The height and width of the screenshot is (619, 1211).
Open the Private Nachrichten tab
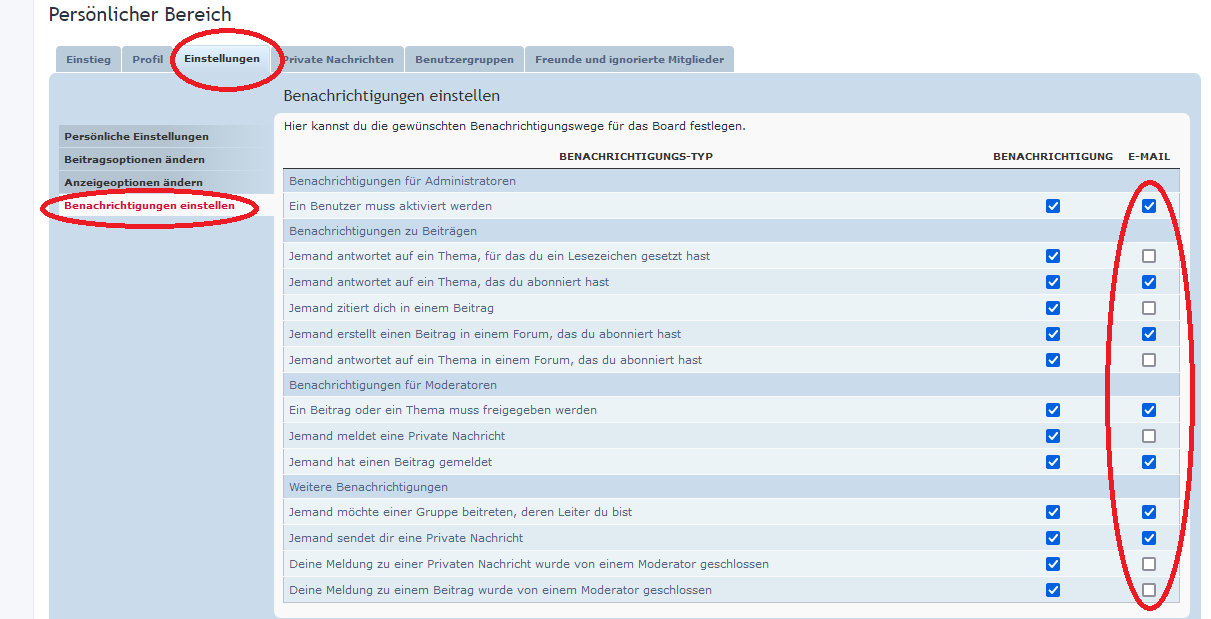click(x=338, y=59)
